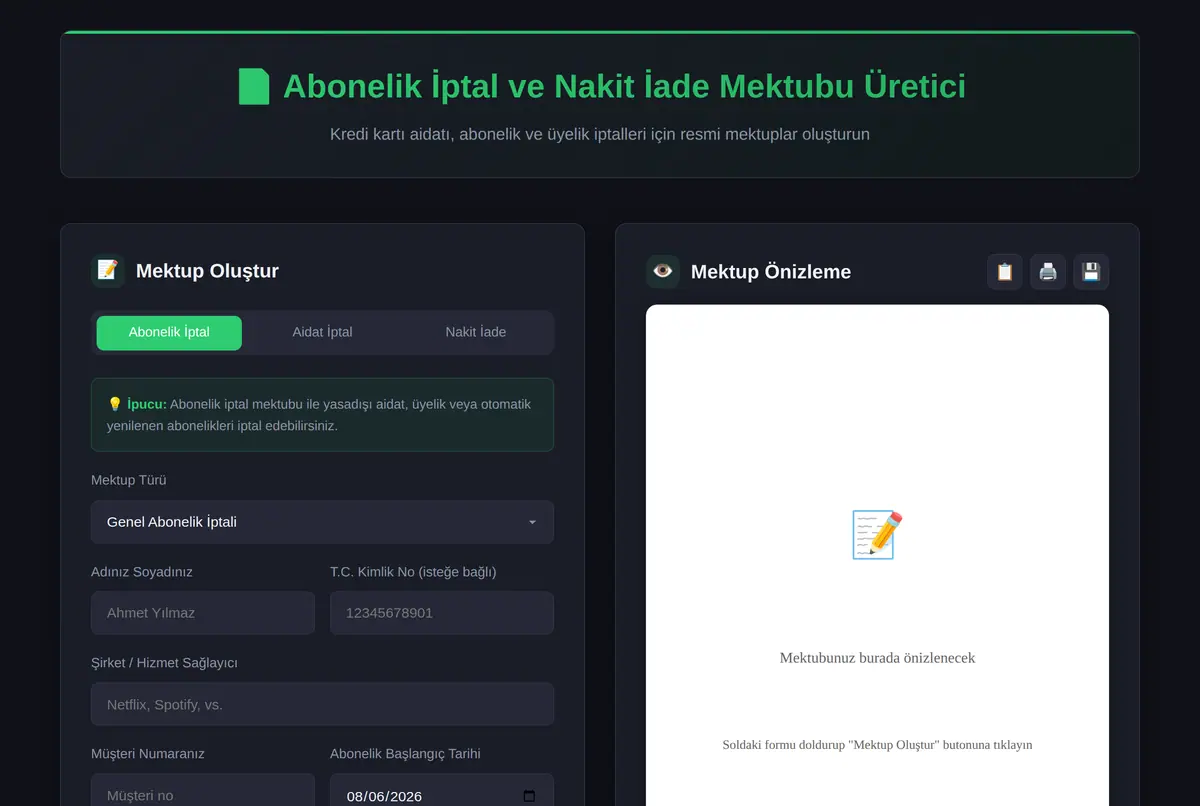Screen dimensions: 1200x806
Task: Select the Şirket / Hizmet Sağlayıcı input
Action: click(322, 704)
